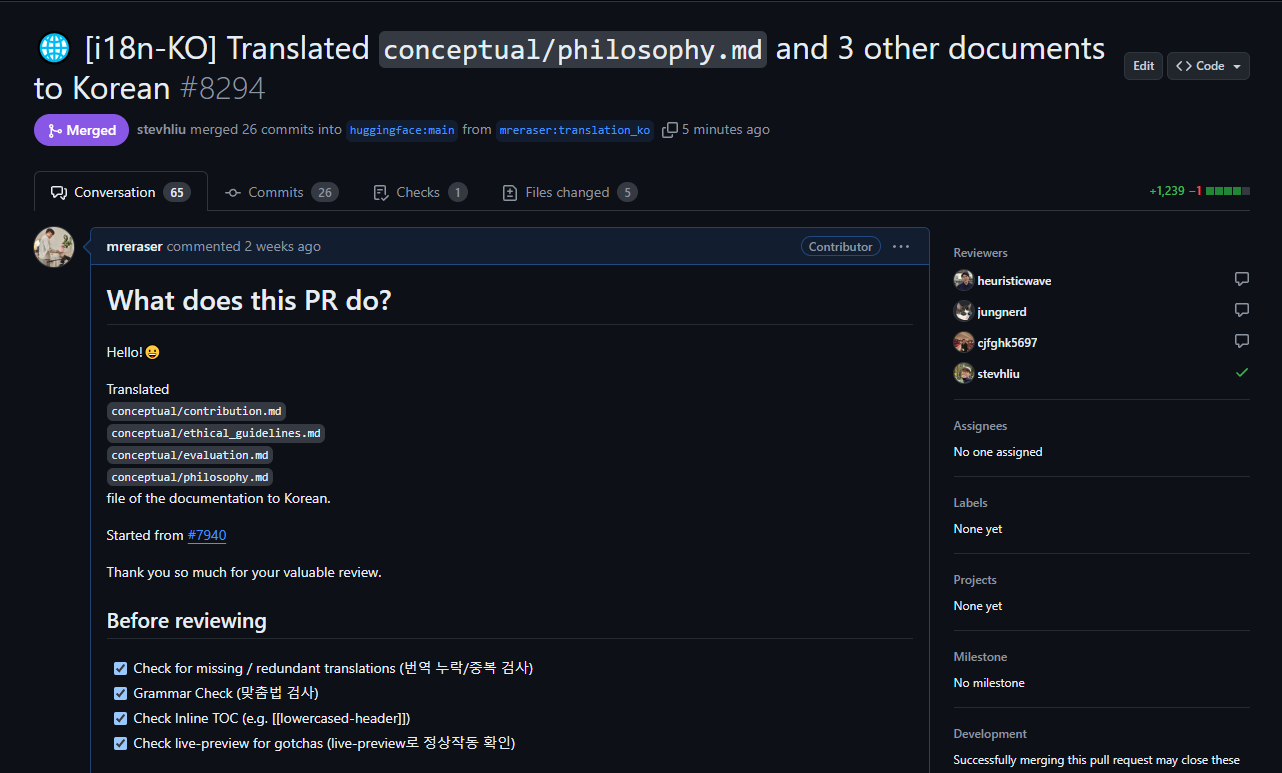Click the copy branch name icon
This screenshot has height=773, width=1282.
point(670,130)
